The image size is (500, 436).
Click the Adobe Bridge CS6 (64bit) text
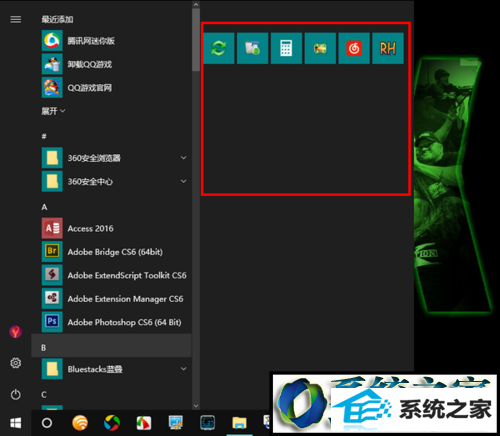[115, 252]
